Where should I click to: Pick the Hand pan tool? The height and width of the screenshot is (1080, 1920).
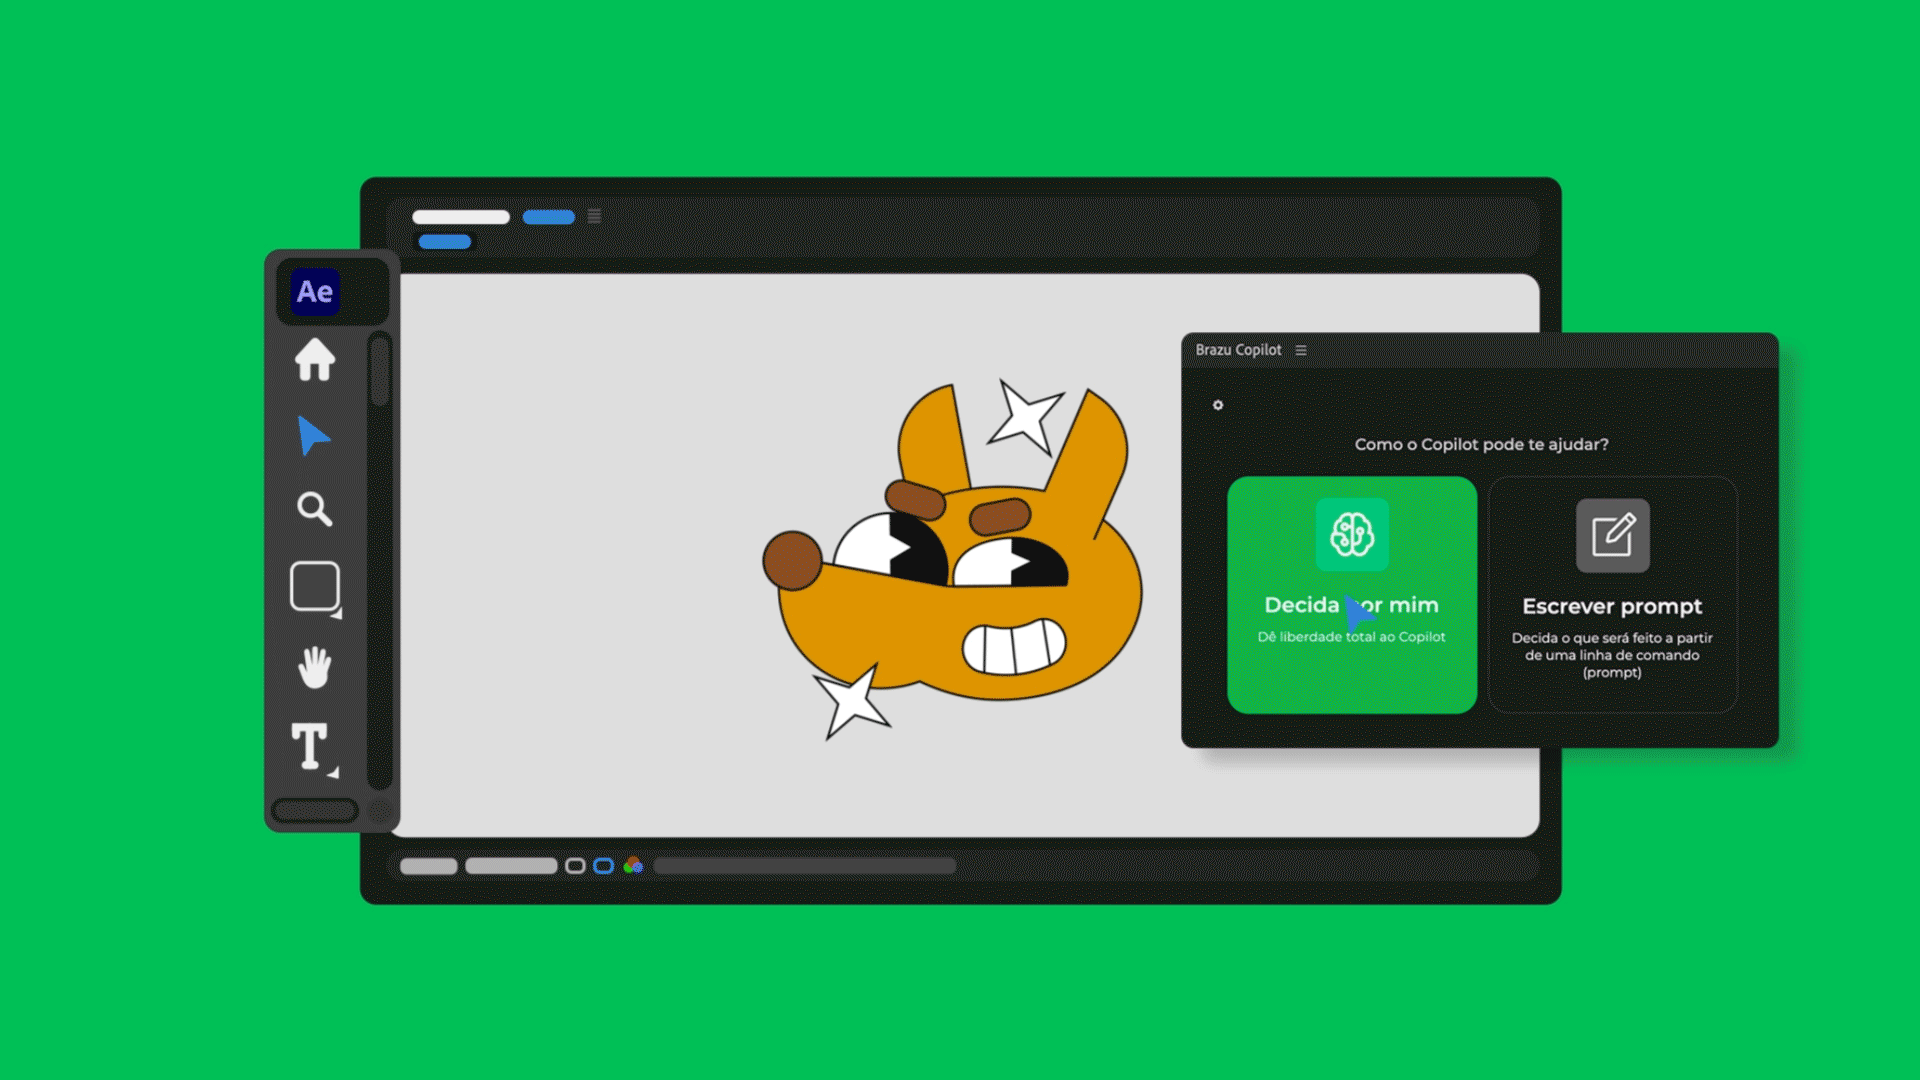click(314, 667)
